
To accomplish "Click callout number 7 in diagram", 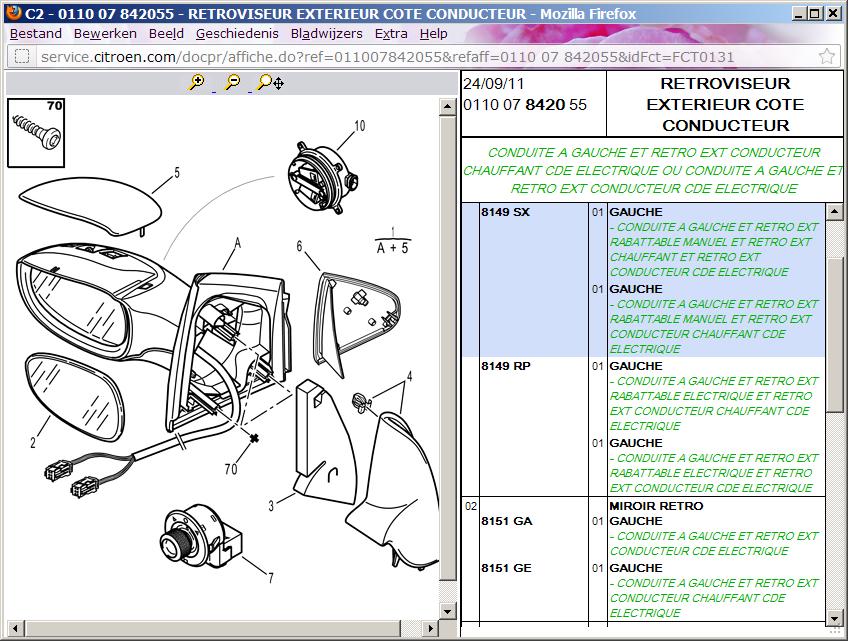I will (x=270, y=578).
